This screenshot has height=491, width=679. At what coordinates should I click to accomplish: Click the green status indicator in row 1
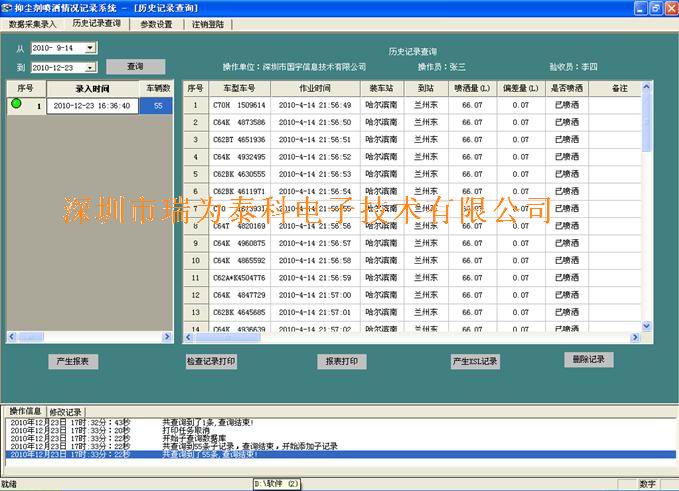coord(15,104)
